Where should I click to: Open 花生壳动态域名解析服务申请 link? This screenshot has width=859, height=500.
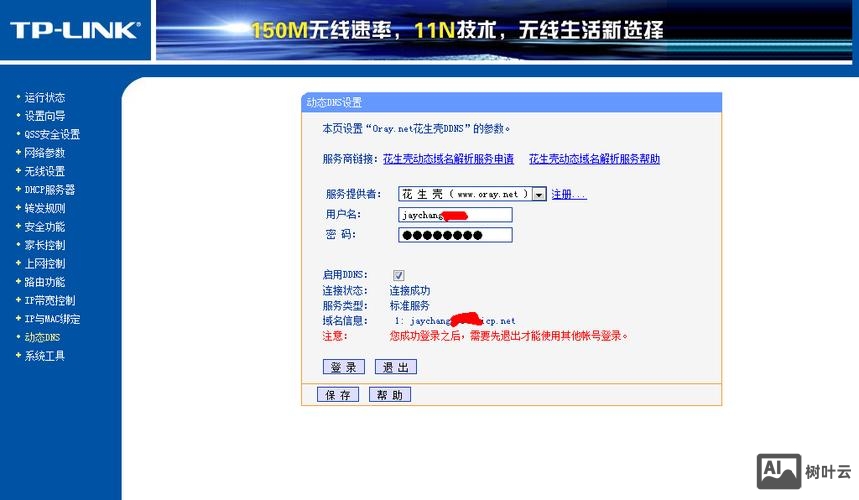pos(448,159)
